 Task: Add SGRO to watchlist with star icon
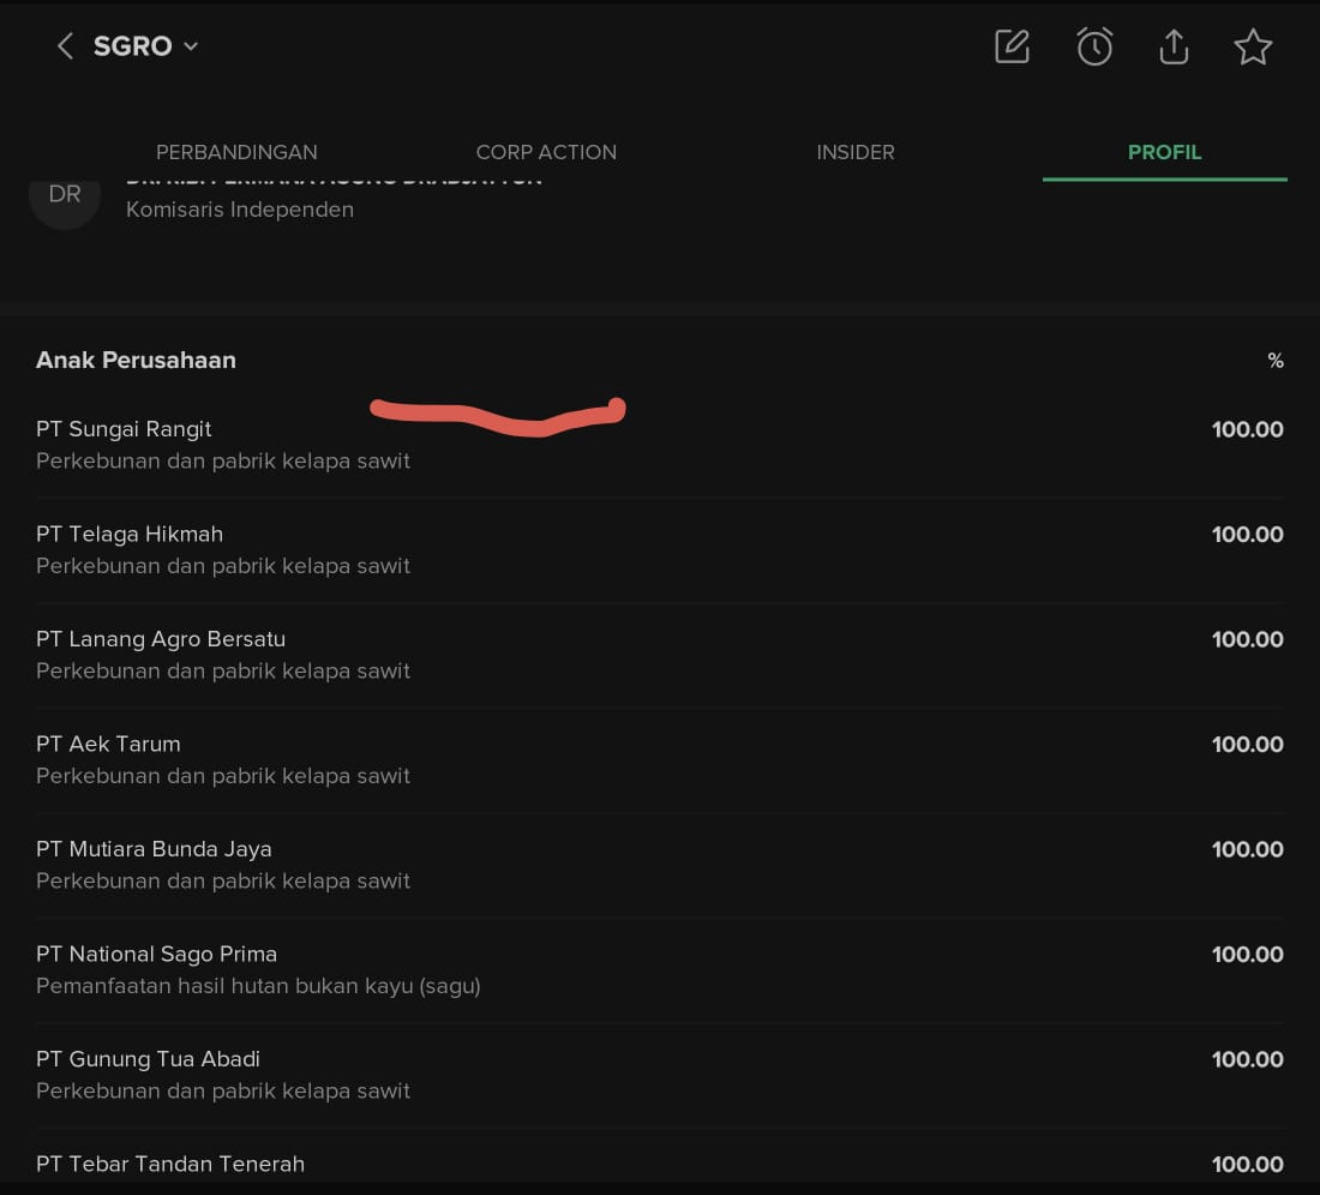tap(1253, 46)
